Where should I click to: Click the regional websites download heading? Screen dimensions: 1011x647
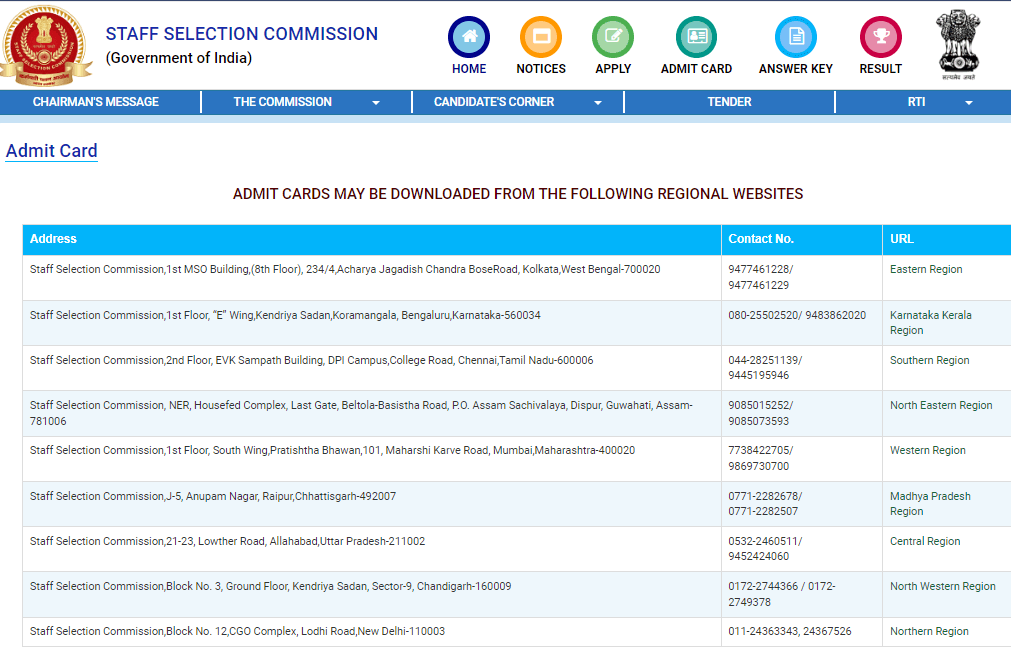point(518,194)
